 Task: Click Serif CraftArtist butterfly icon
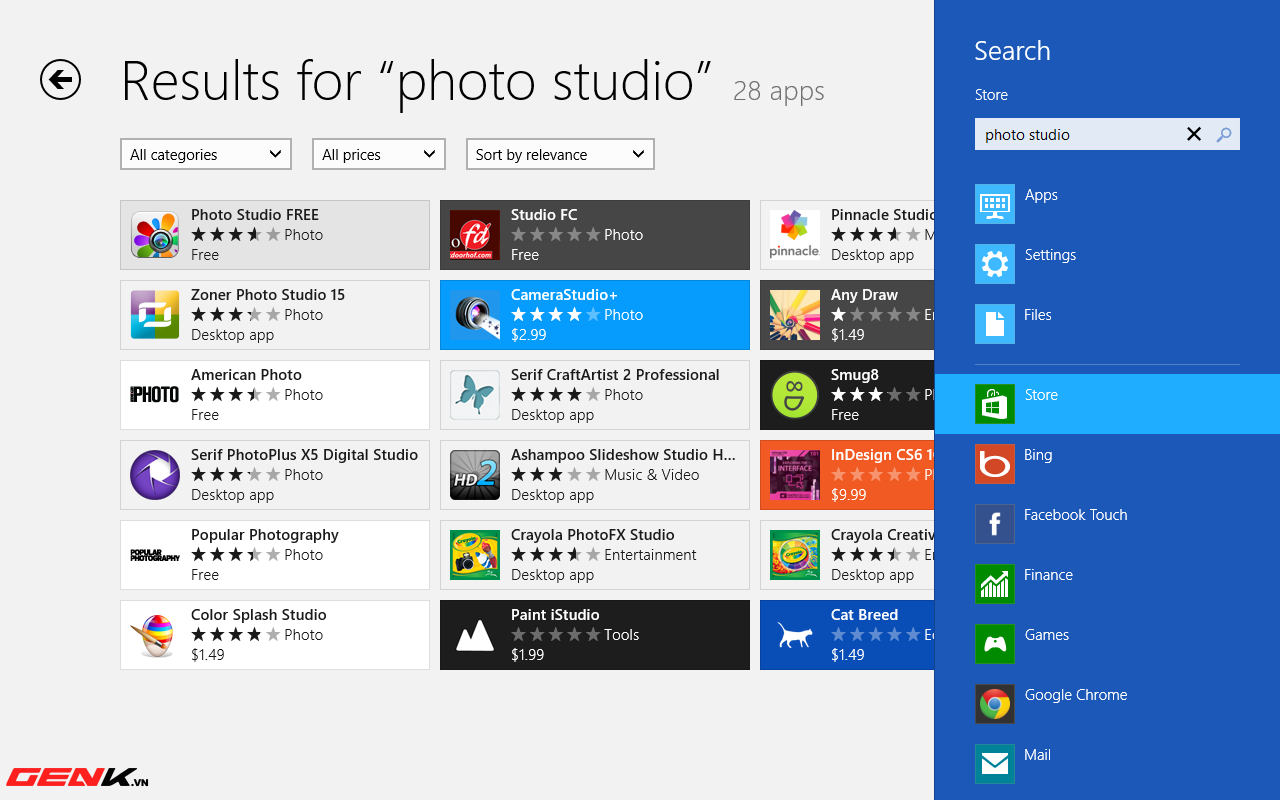pos(475,395)
